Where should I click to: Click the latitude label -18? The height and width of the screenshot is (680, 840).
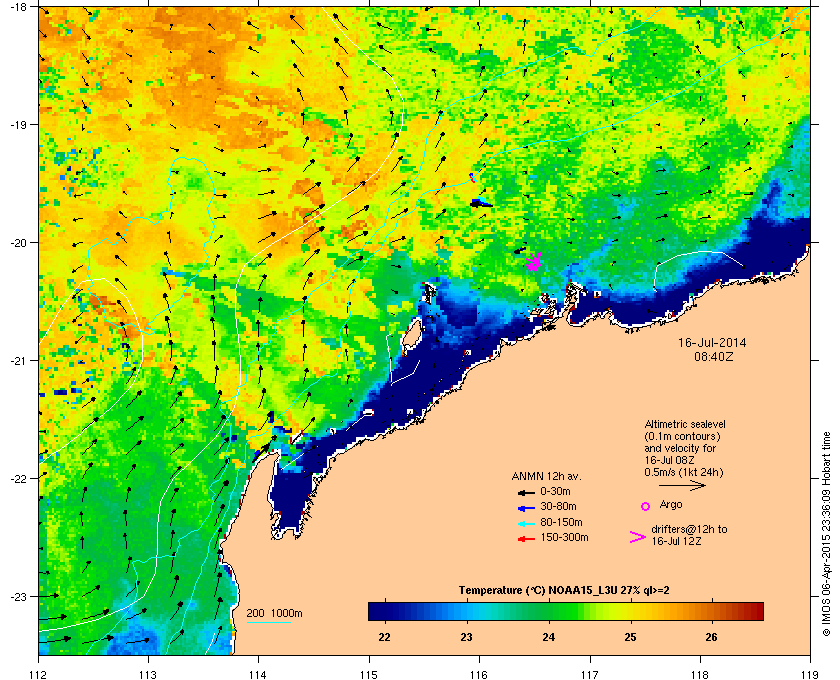[x=17, y=7]
